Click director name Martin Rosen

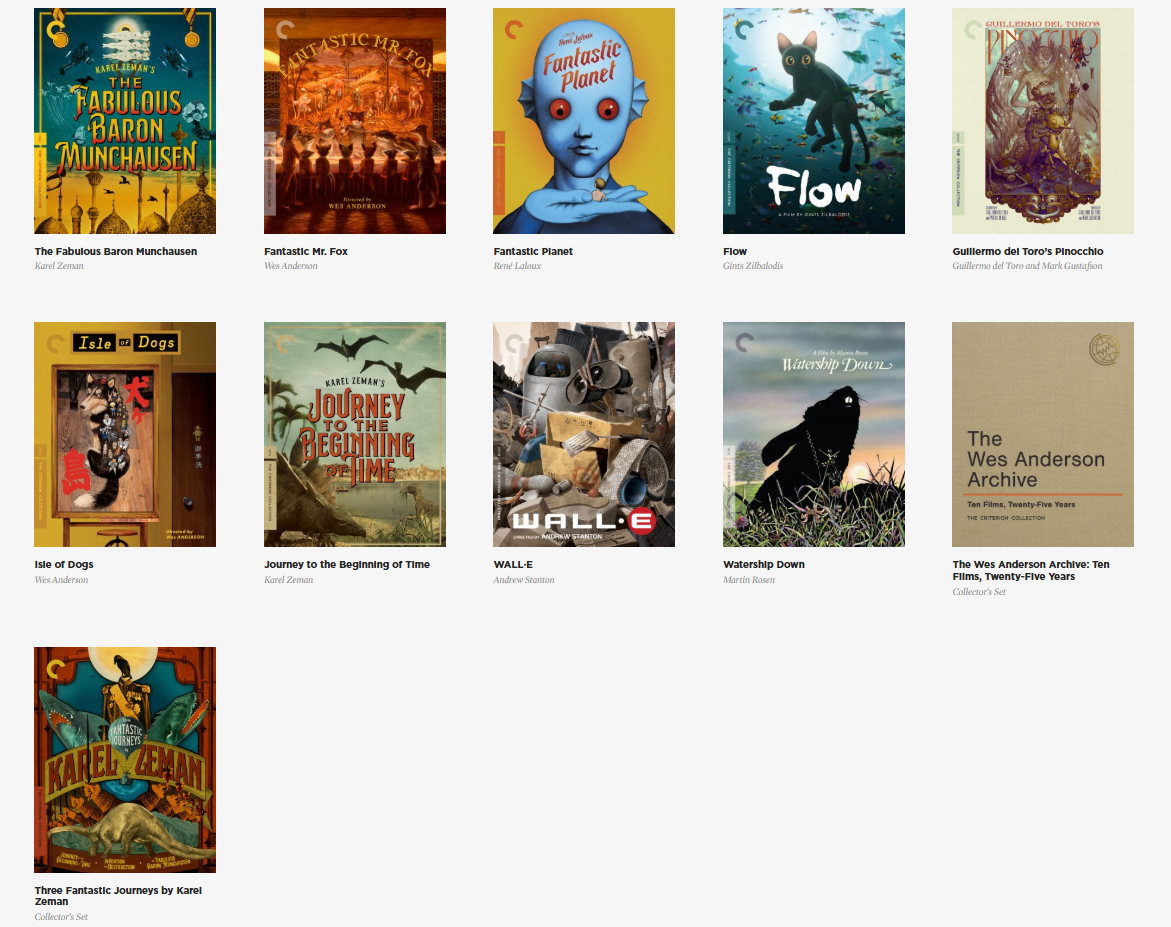coord(748,580)
